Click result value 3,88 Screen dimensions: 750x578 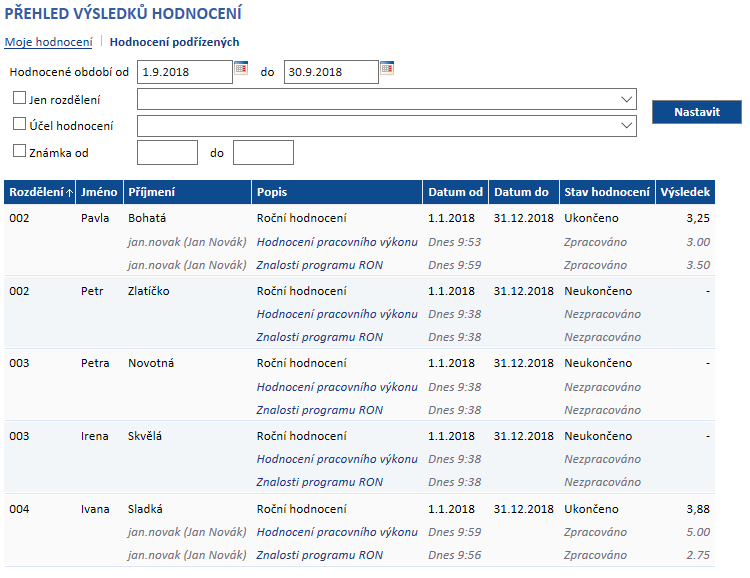point(698,509)
